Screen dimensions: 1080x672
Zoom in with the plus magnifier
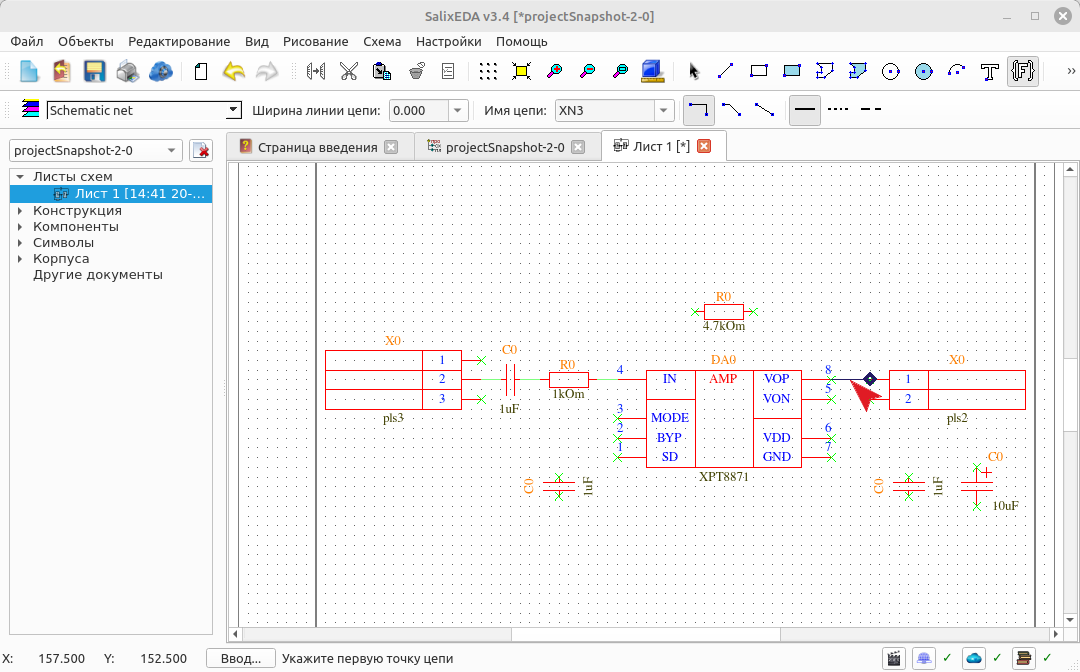click(554, 71)
